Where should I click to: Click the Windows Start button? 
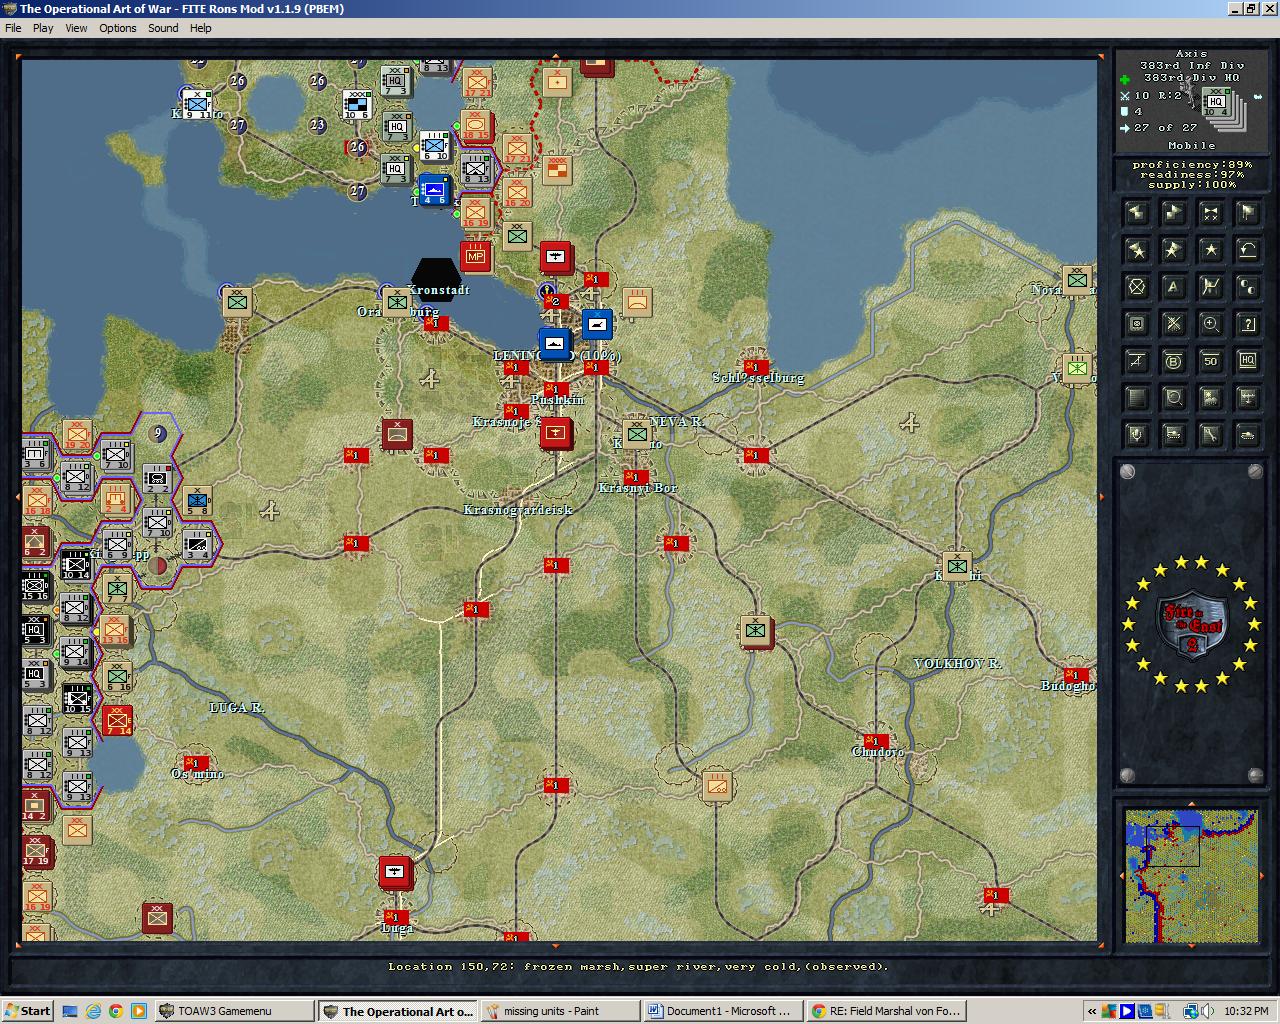(27, 1011)
